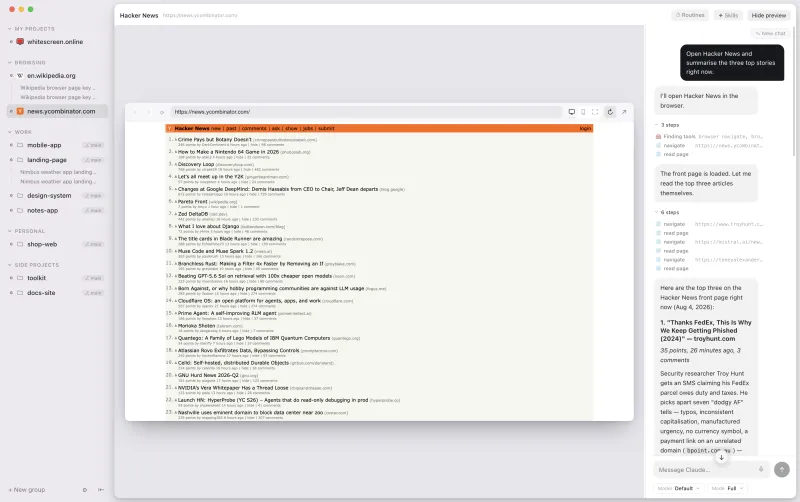The width and height of the screenshot is (800, 502).
Task: Click the Hide preview button
Action: tap(768, 15)
